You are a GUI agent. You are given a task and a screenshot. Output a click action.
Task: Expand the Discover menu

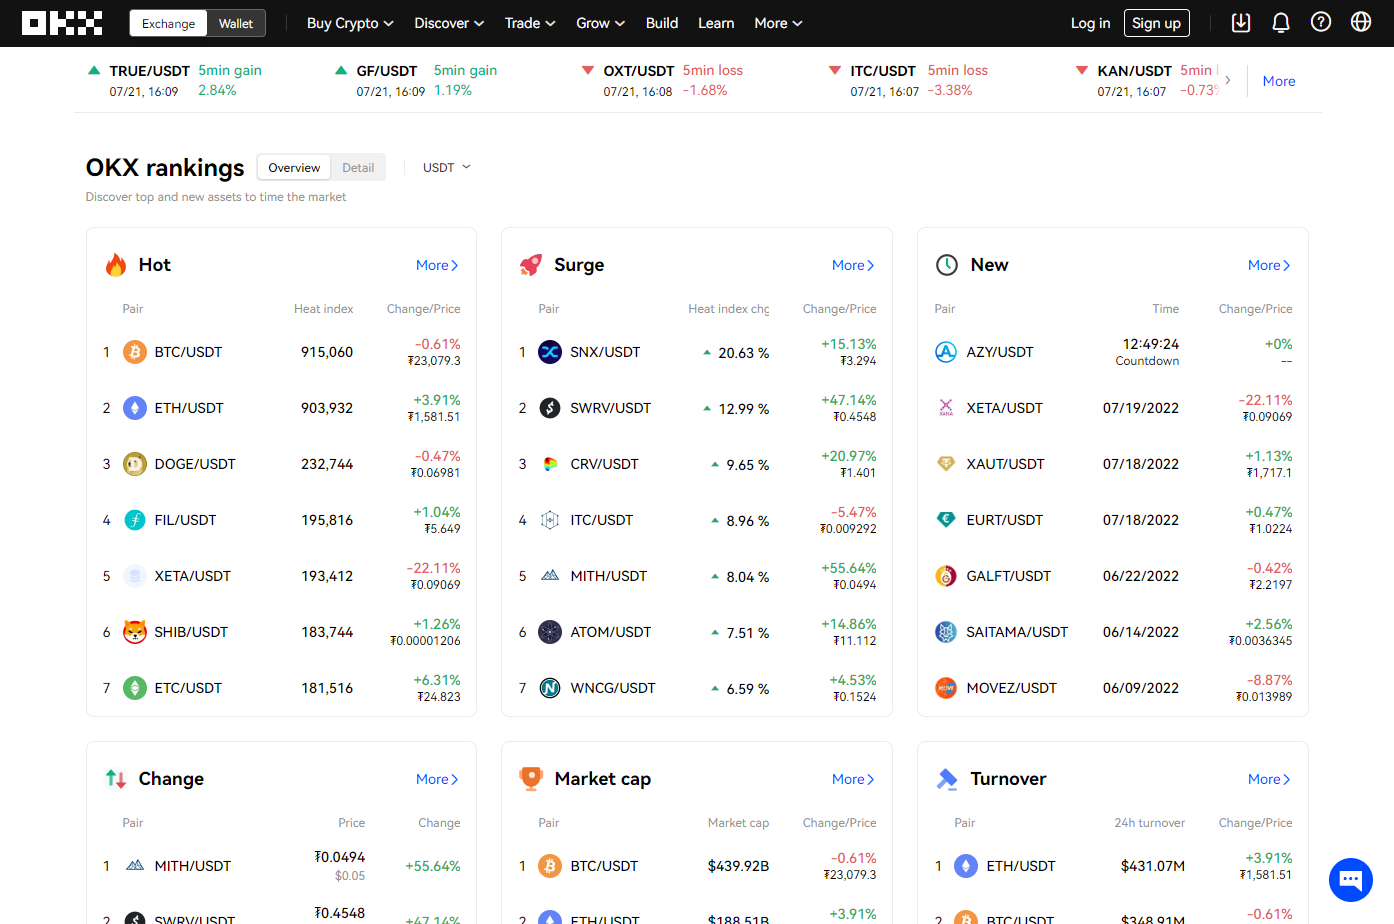click(449, 23)
